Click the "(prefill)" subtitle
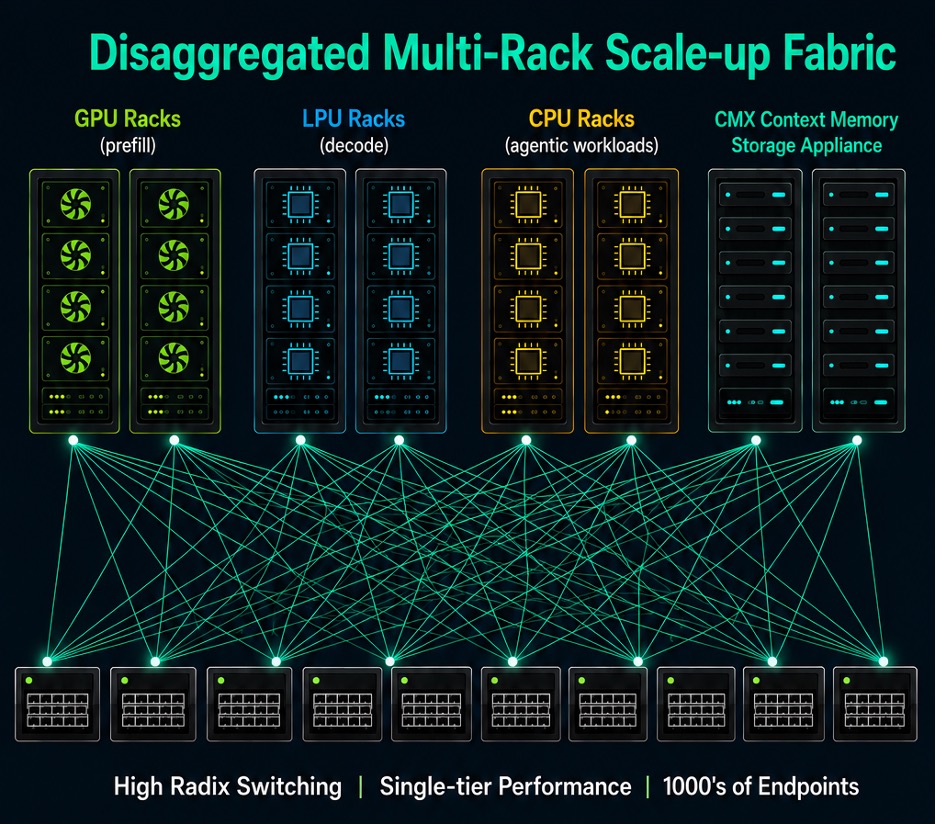 (128, 145)
